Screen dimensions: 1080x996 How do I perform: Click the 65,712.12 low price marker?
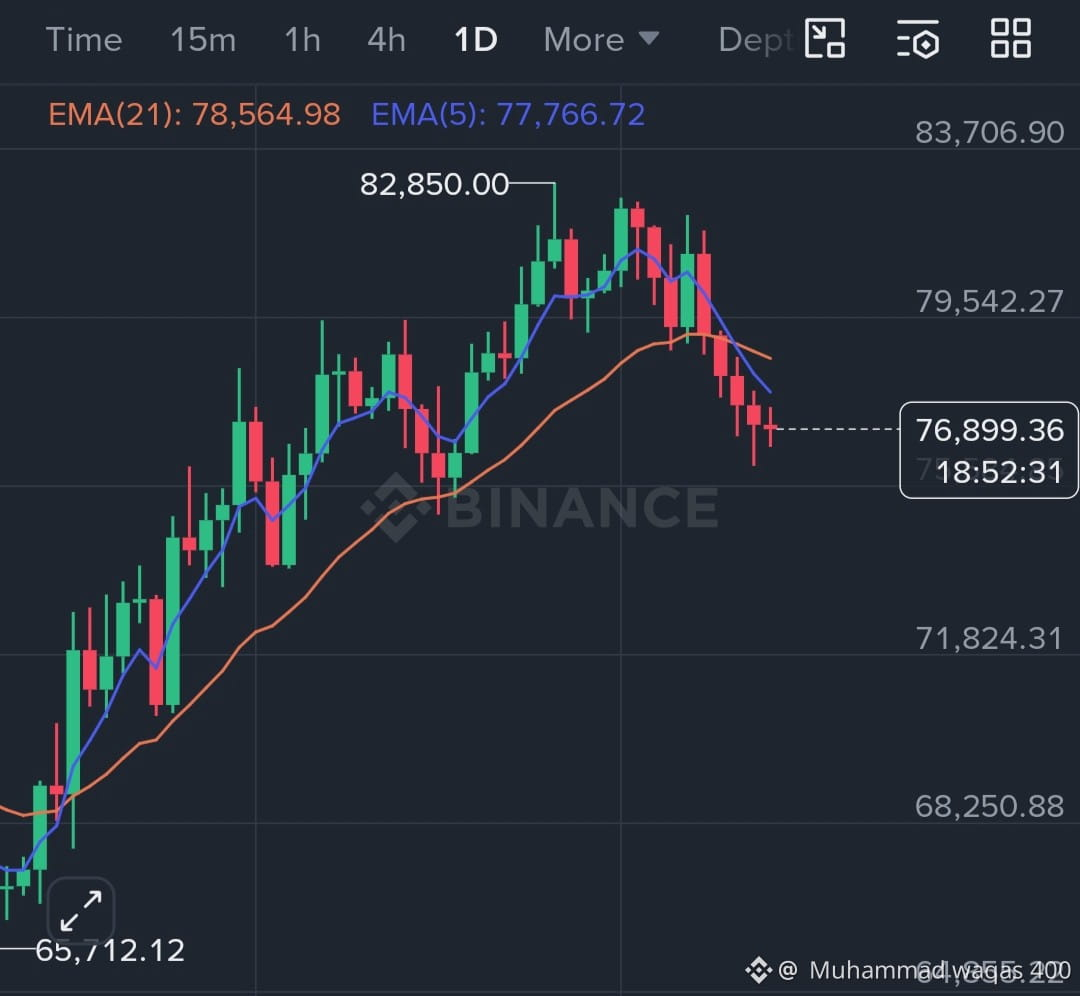pos(110,951)
